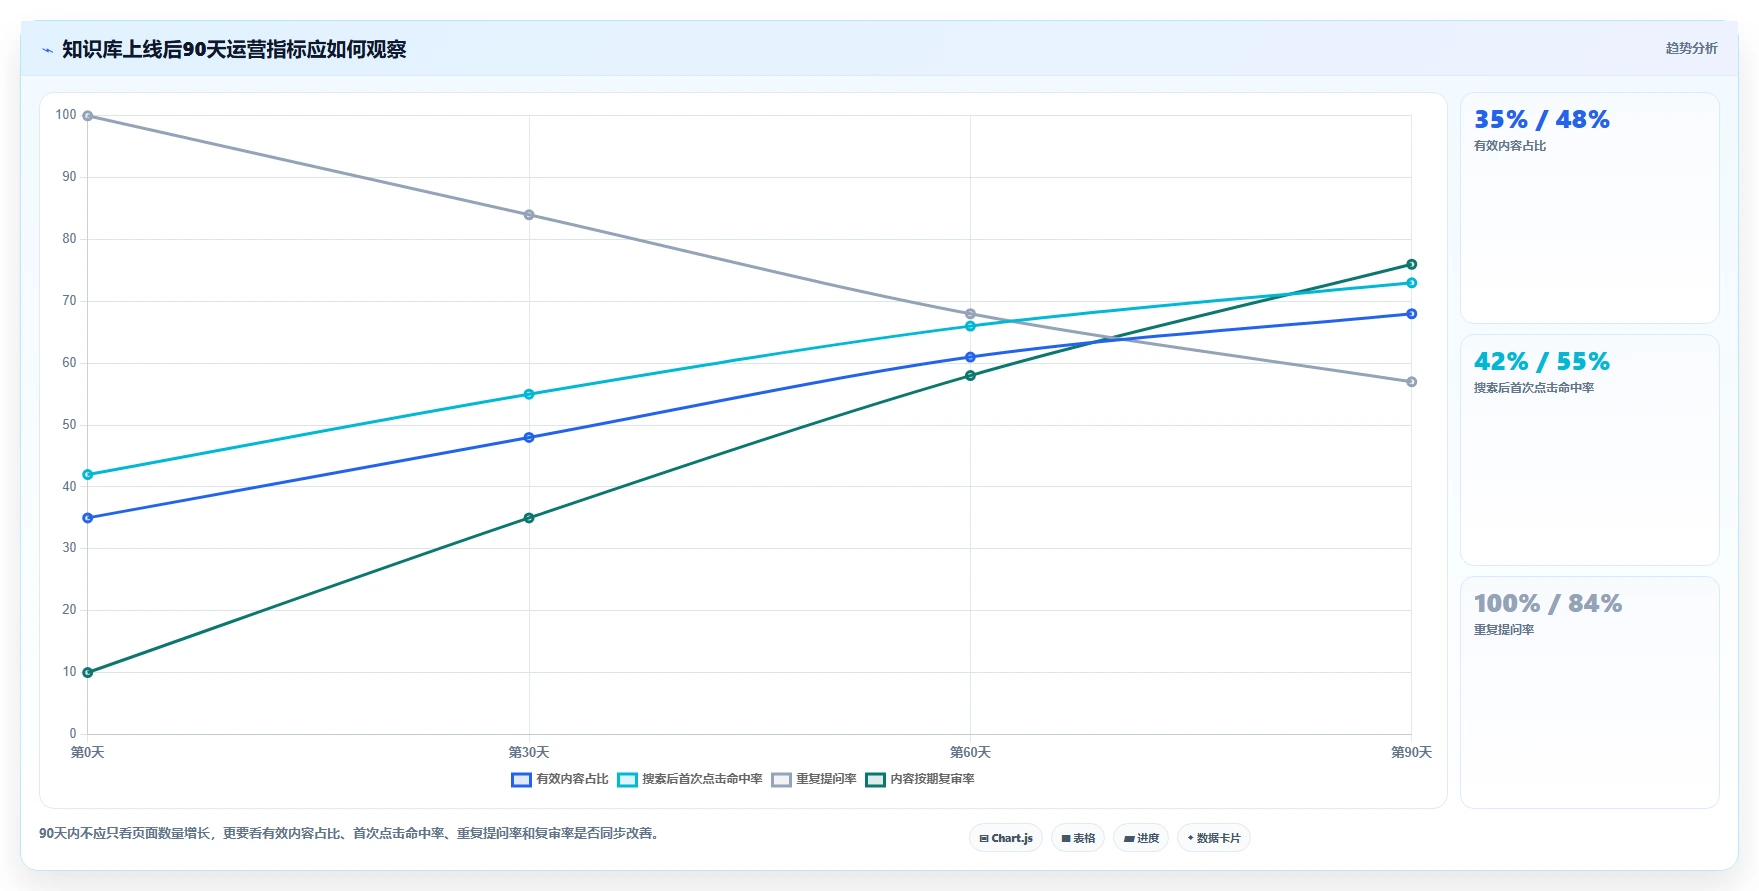The image size is (1759, 891).
Task: Click the 有效内容占比 caption in the first card
Action: click(1510, 146)
